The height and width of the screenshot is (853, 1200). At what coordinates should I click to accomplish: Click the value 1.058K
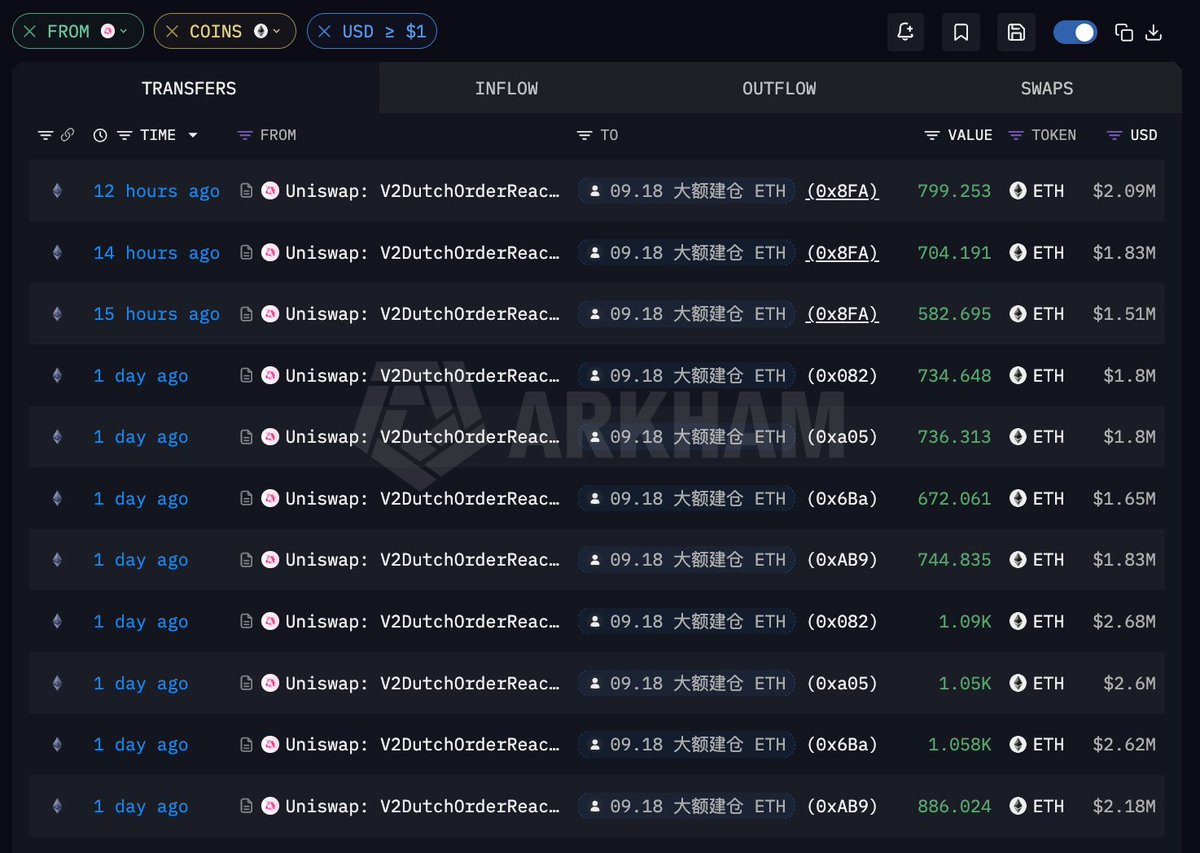960,745
